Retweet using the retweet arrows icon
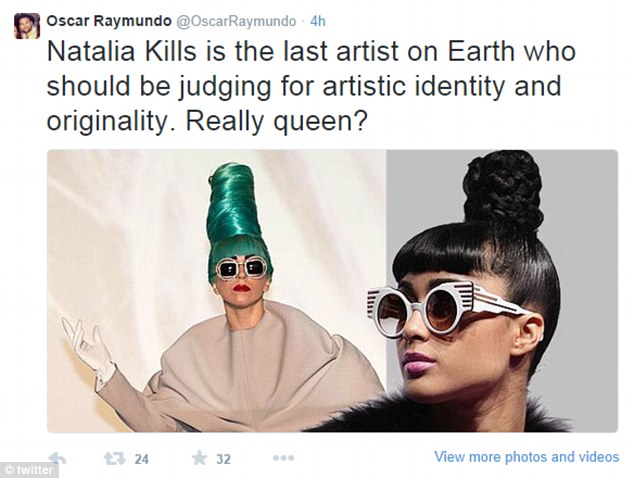The image size is (634, 478). (x=115, y=459)
